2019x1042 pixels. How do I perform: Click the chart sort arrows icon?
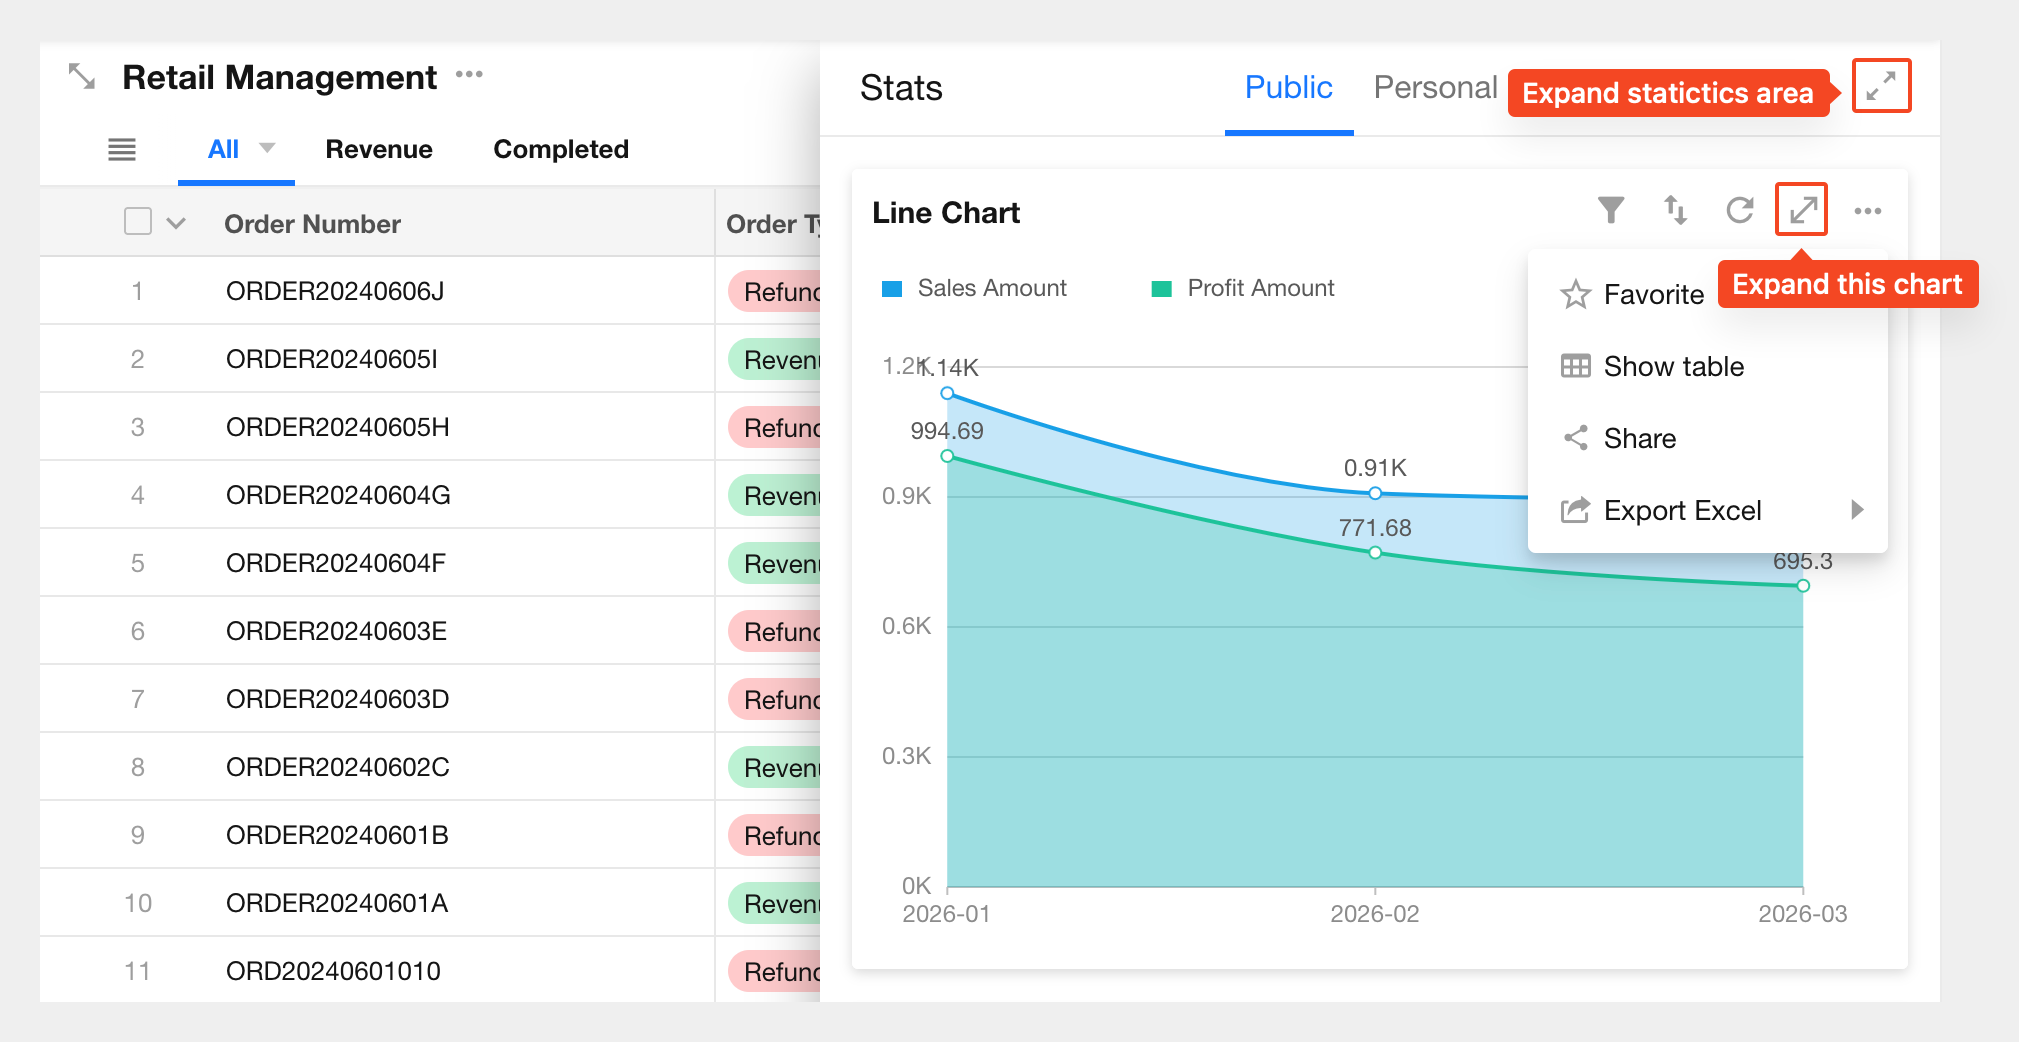coord(1675,210)
